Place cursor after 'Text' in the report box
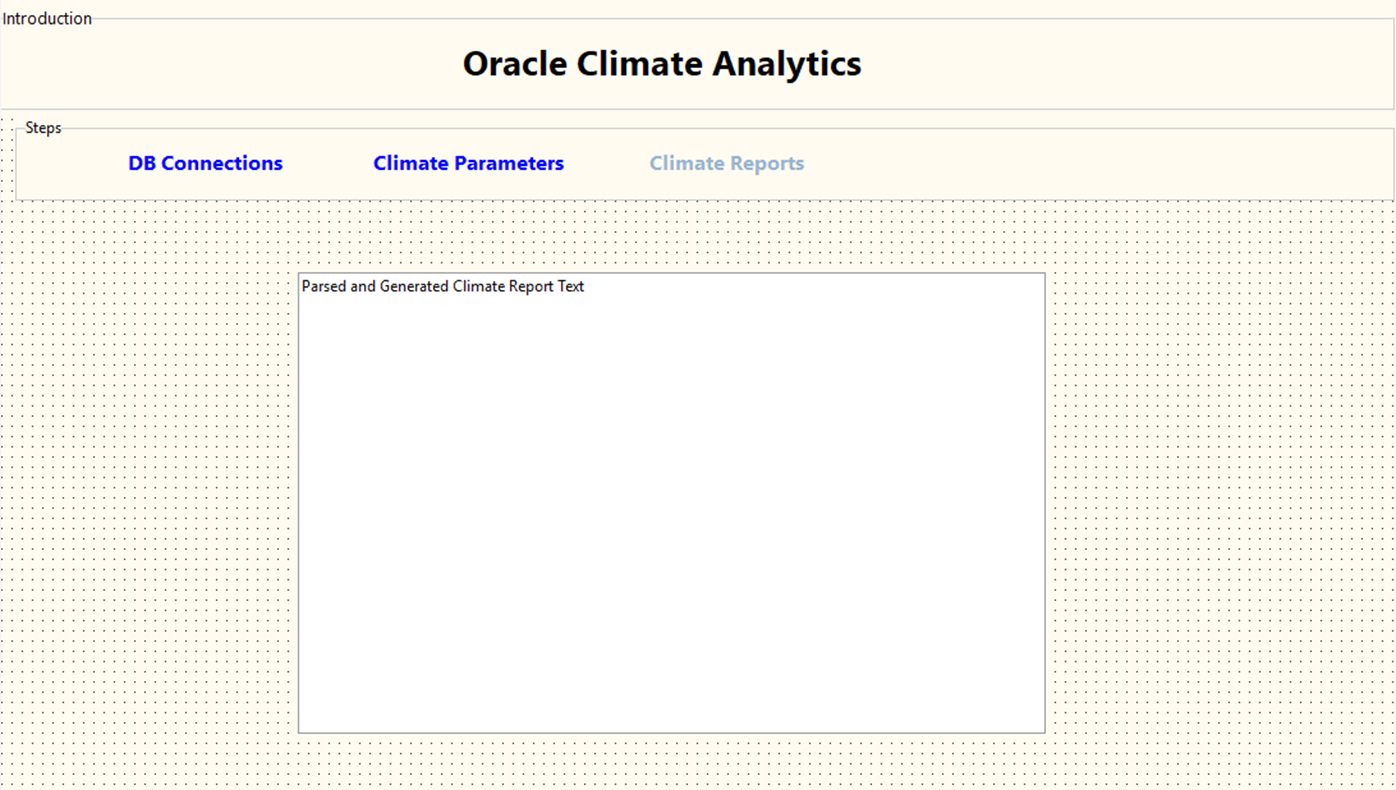Screen dimensions: 1396x790 pyautogui.click(x=586, y=287)
